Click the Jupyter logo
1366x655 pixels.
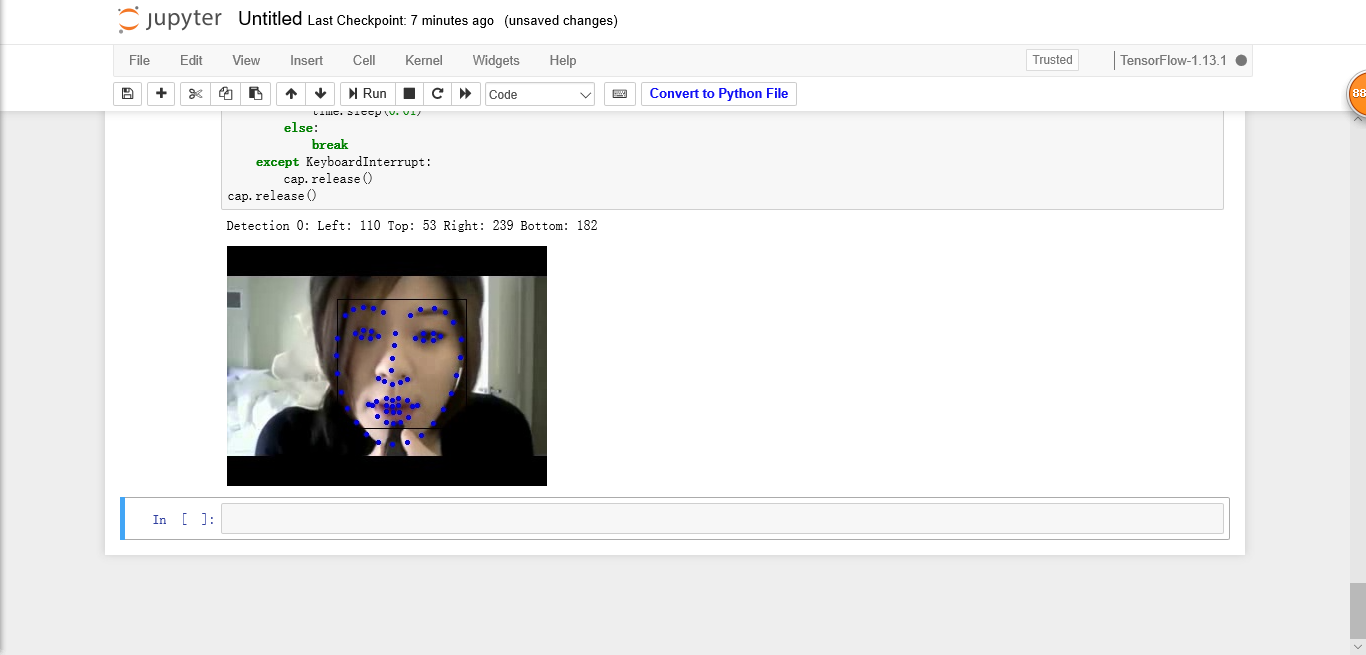tap(169, 19)
